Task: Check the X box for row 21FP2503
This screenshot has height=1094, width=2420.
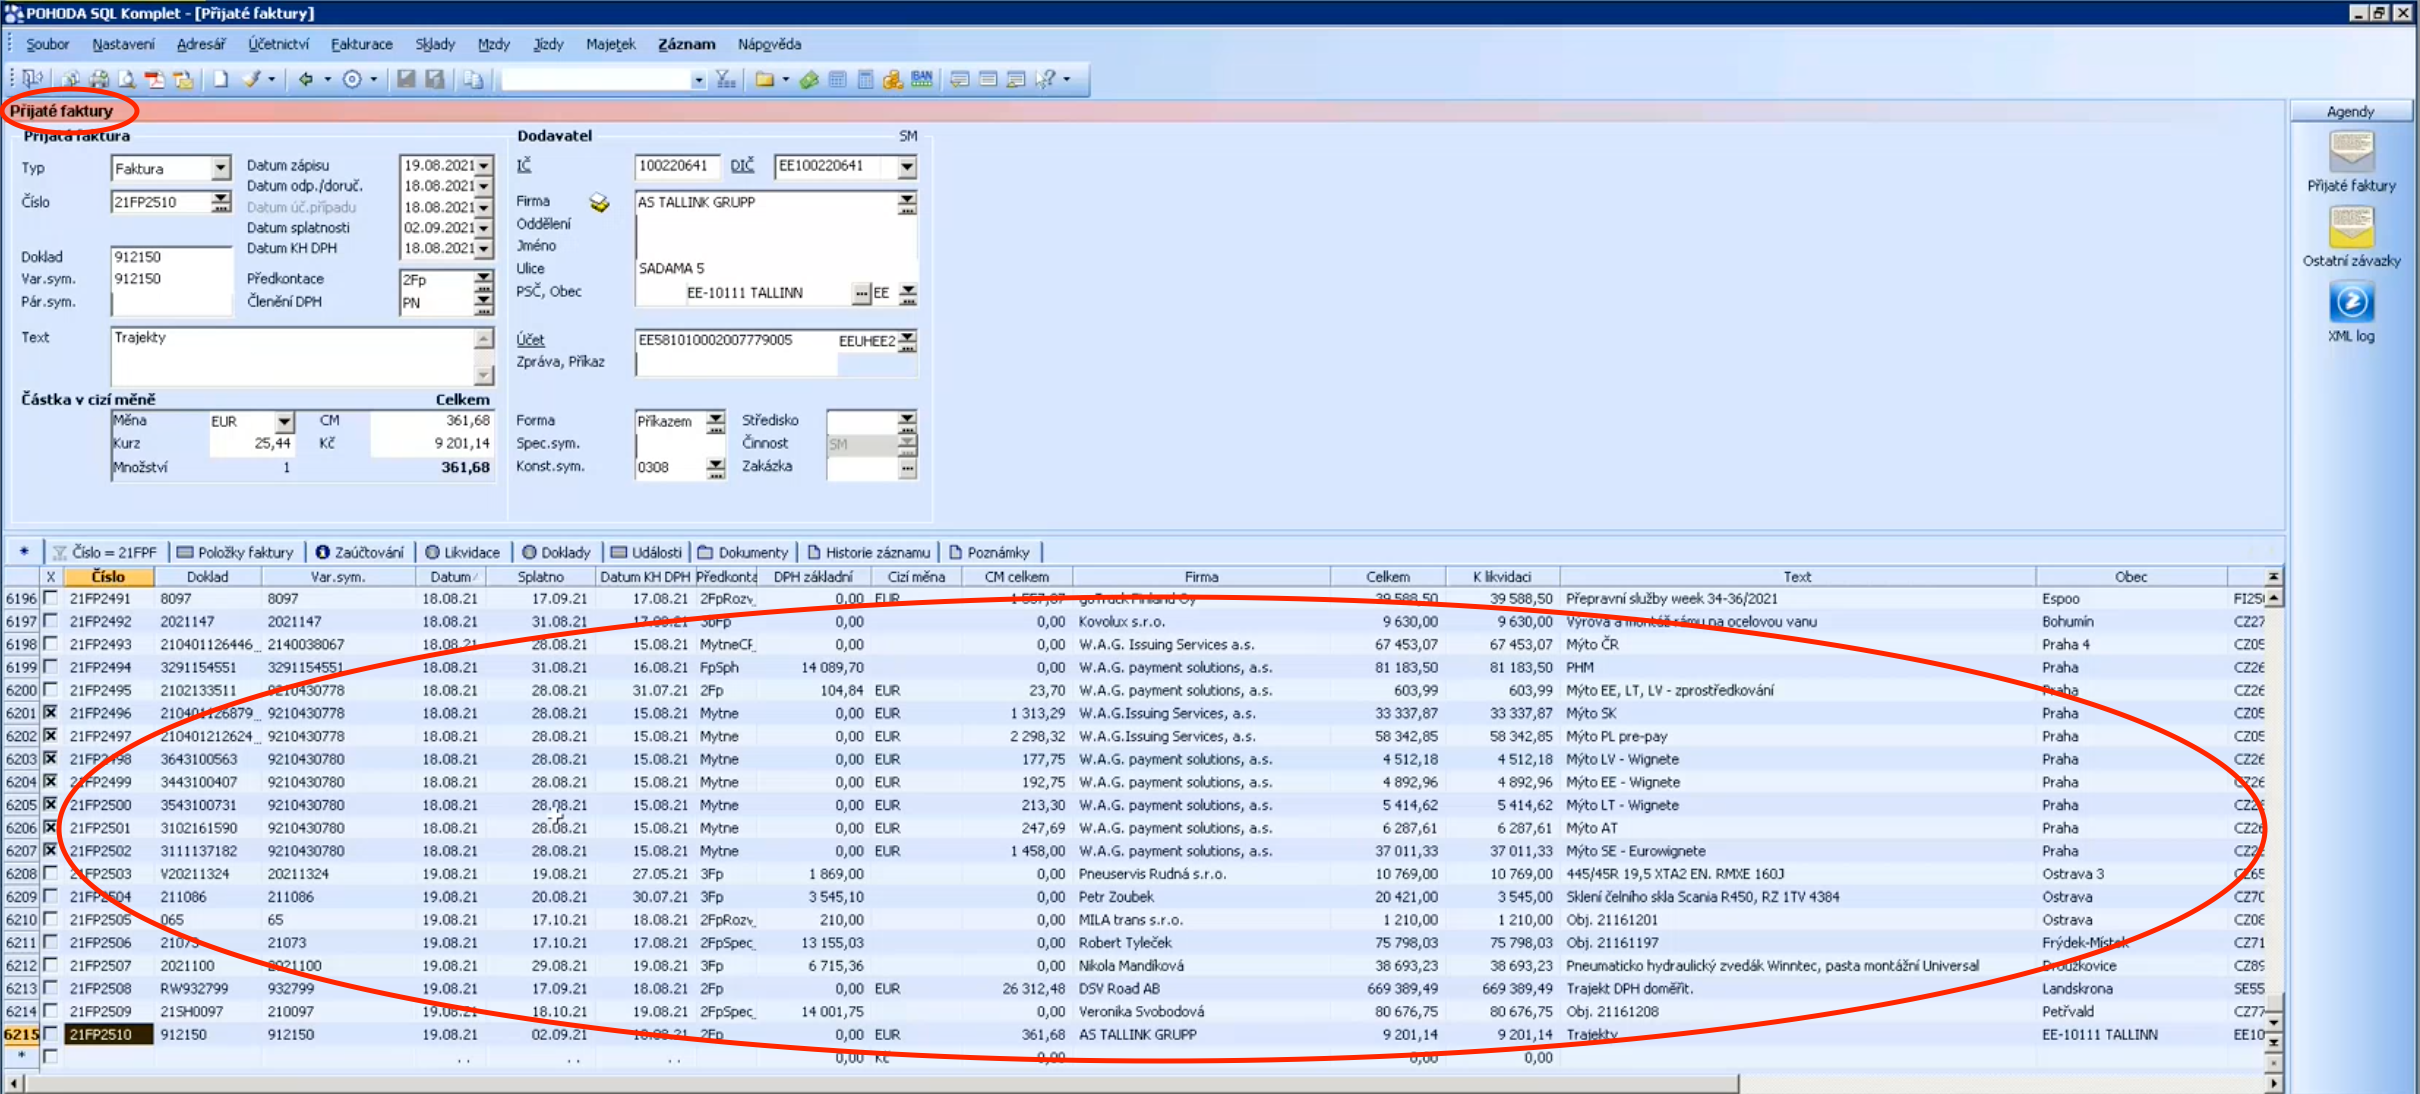Action: click(50, 873)
